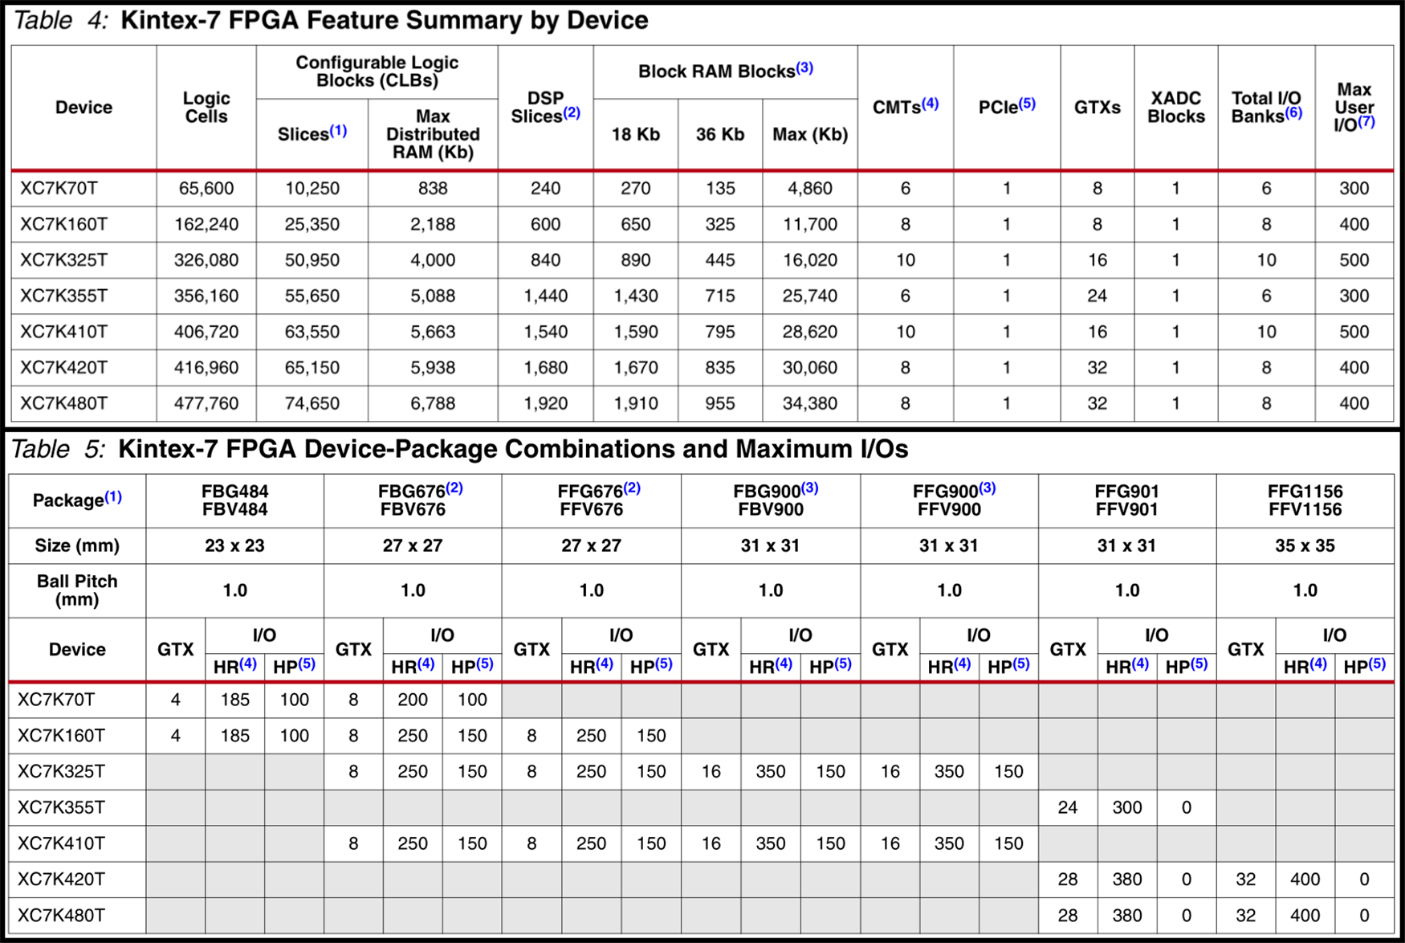Click the 477,760 logic cells value
This screenshot has height=943, width=1405.
coord(206,403)
